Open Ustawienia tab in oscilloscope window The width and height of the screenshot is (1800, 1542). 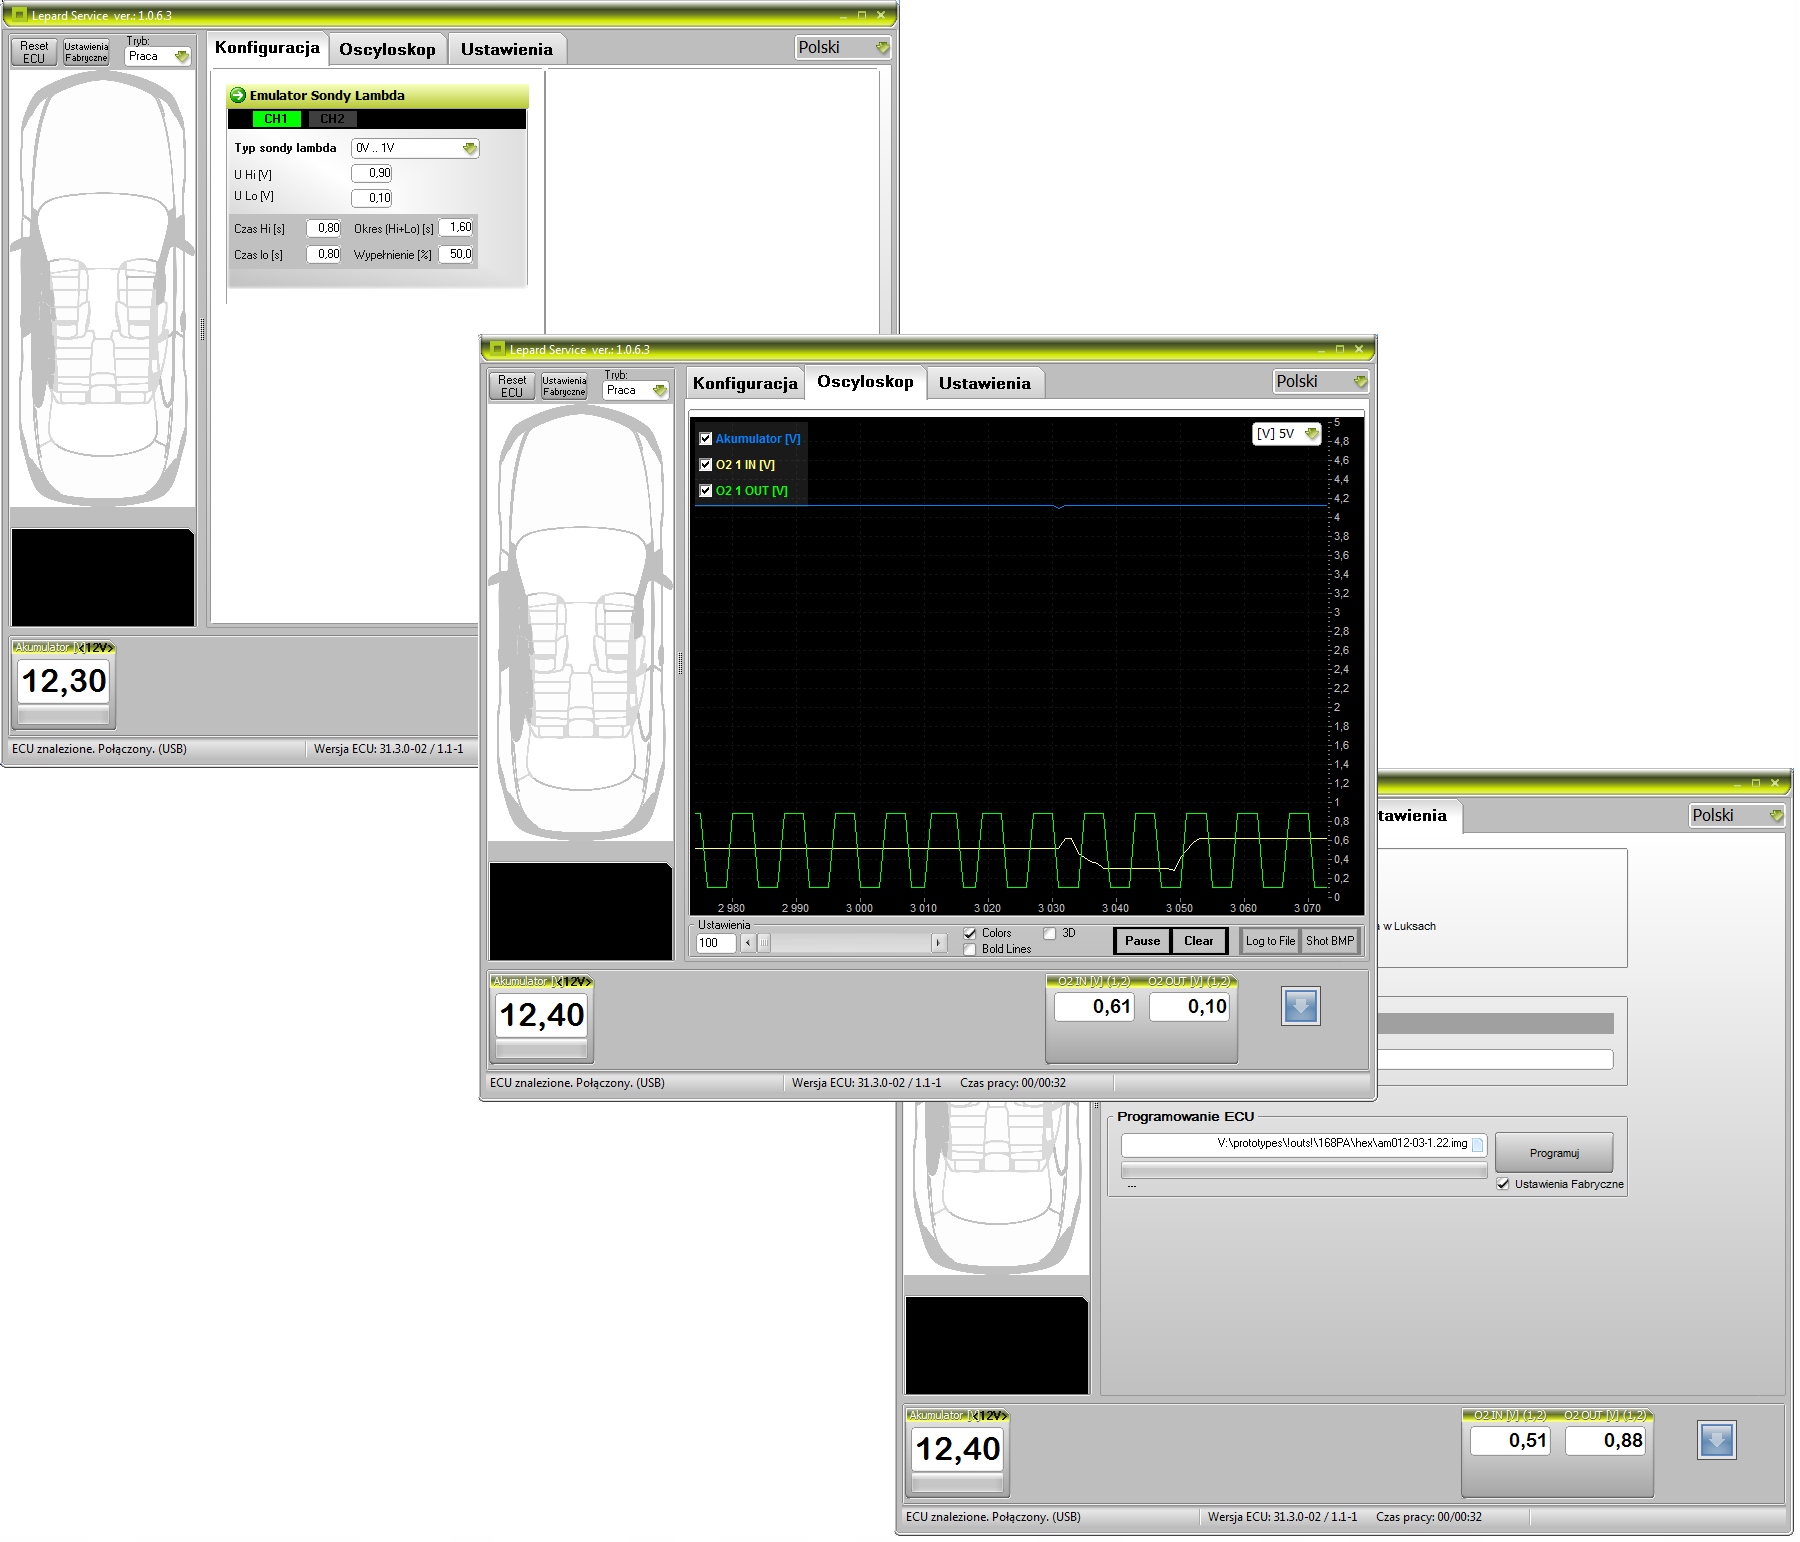pos(984,383)
